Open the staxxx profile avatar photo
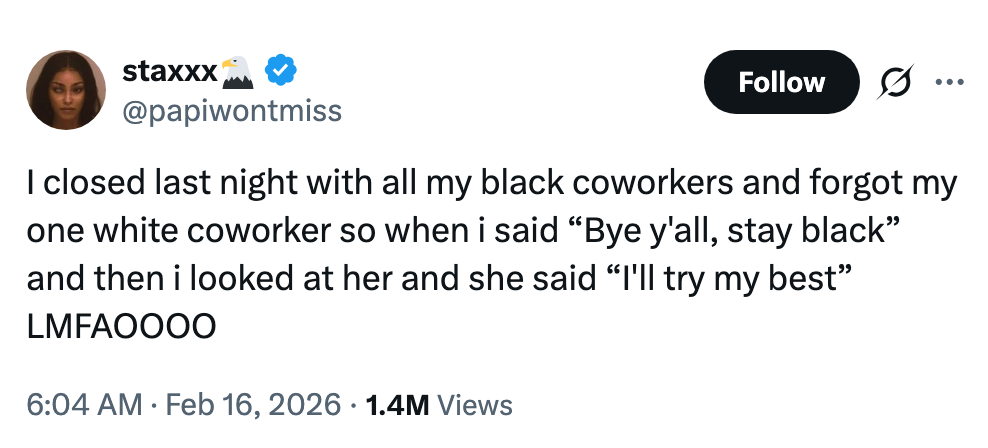This screenshot has height=448, width=988. click(x=66, y=91)
